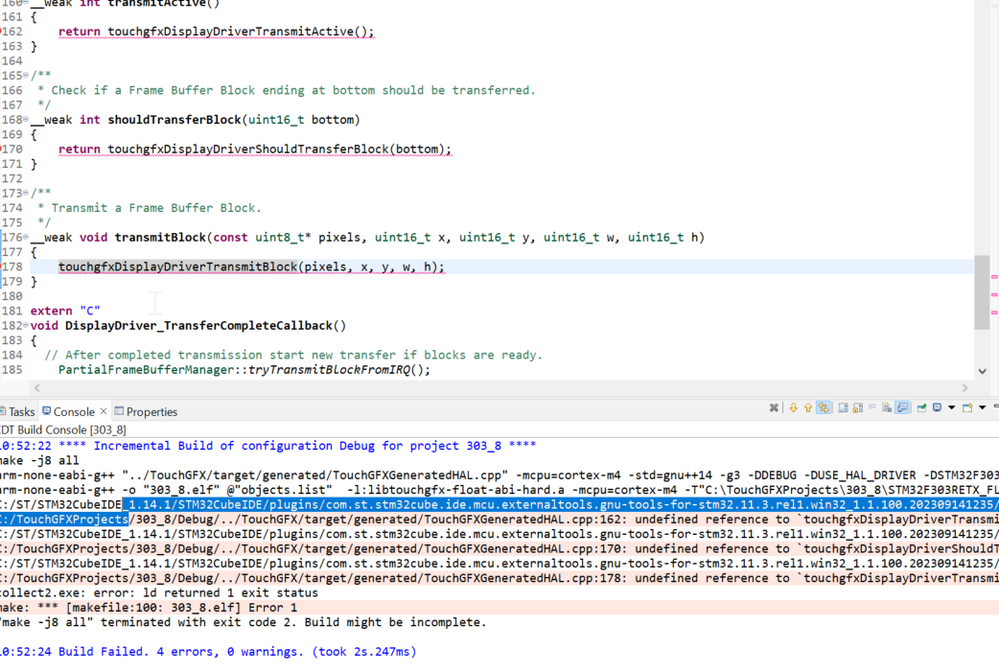Collapse comment block at line 173

[x=25, y=192]
